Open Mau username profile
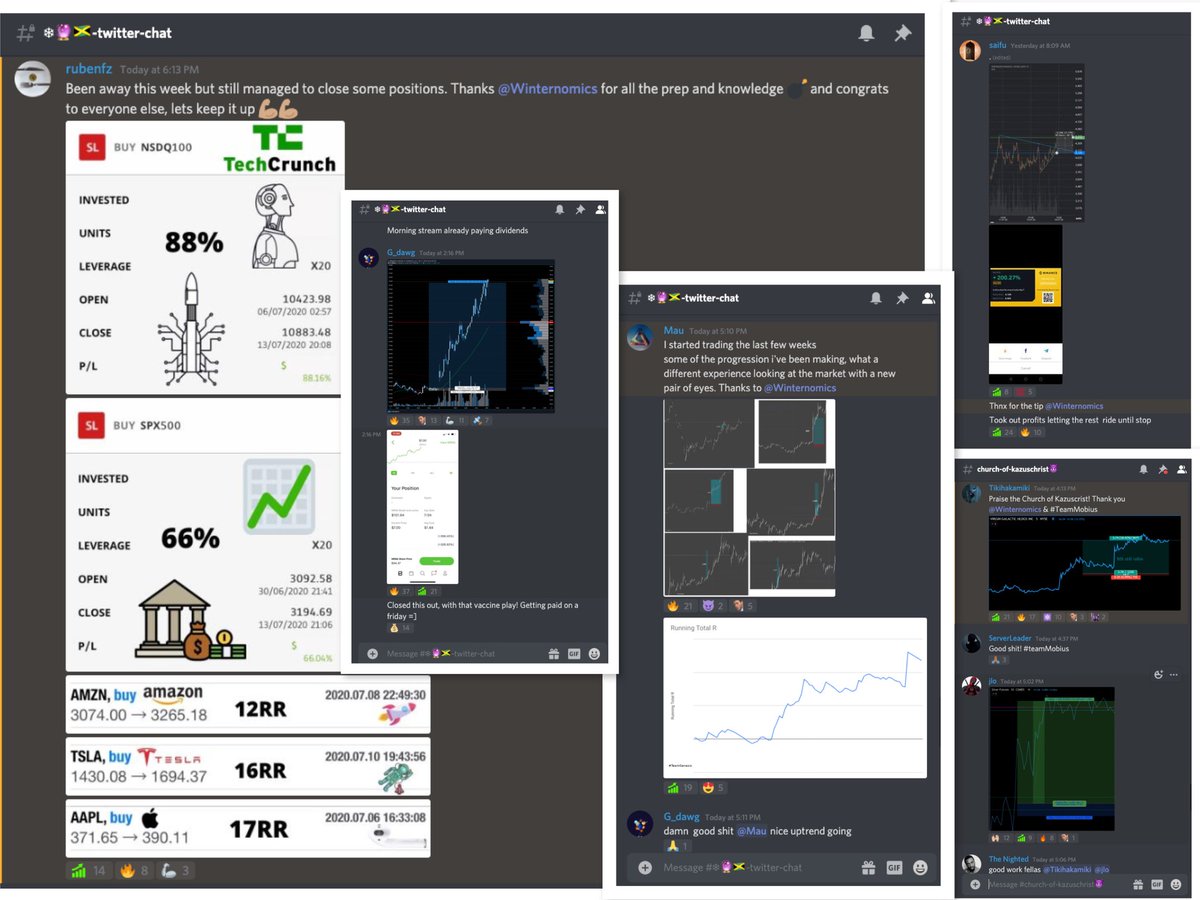Image resolution: width=1200 pixels, height=900 pixels. coord(674,331)
